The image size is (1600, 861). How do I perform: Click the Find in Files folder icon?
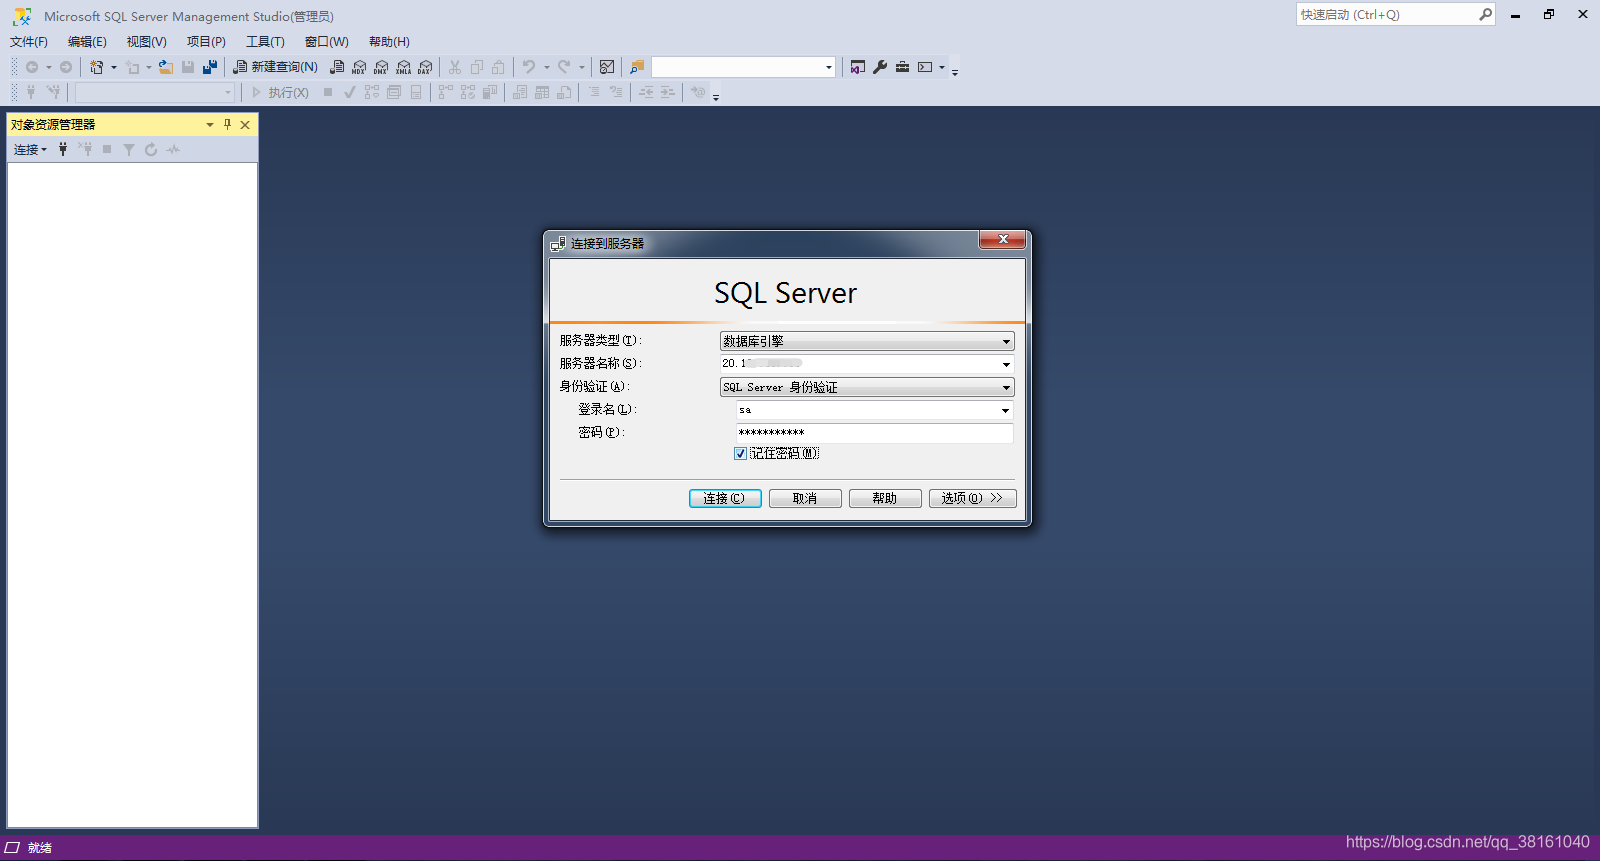pos(637,67)
